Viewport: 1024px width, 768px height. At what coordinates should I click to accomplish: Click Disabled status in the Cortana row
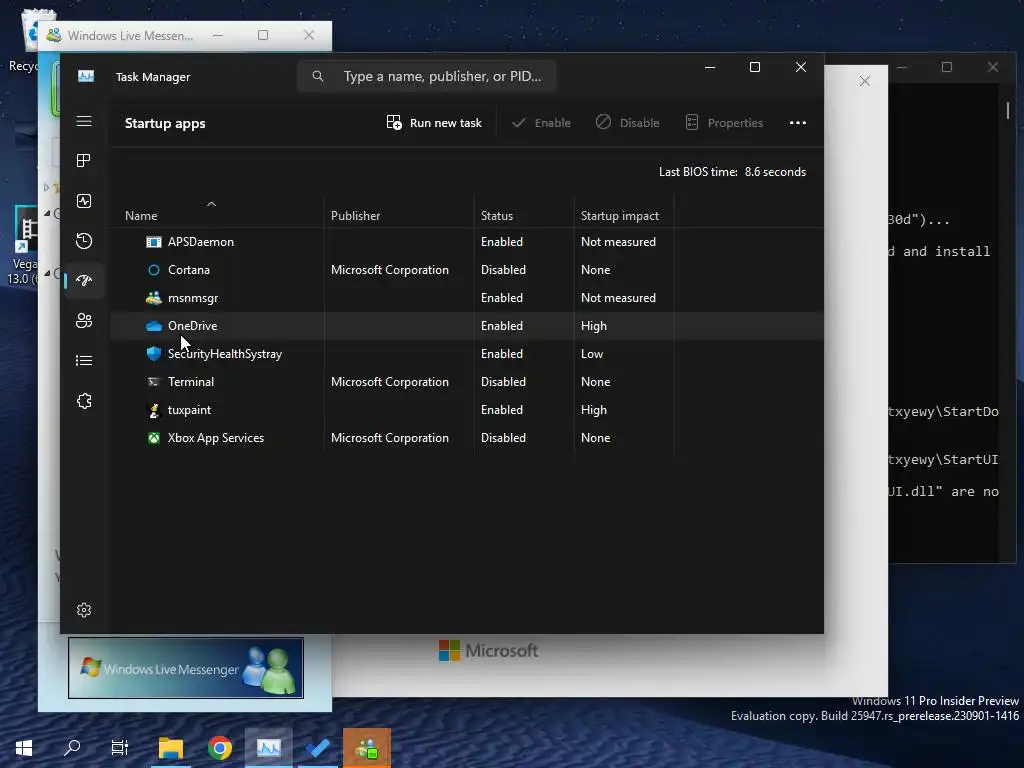click(x=503, y=270)
